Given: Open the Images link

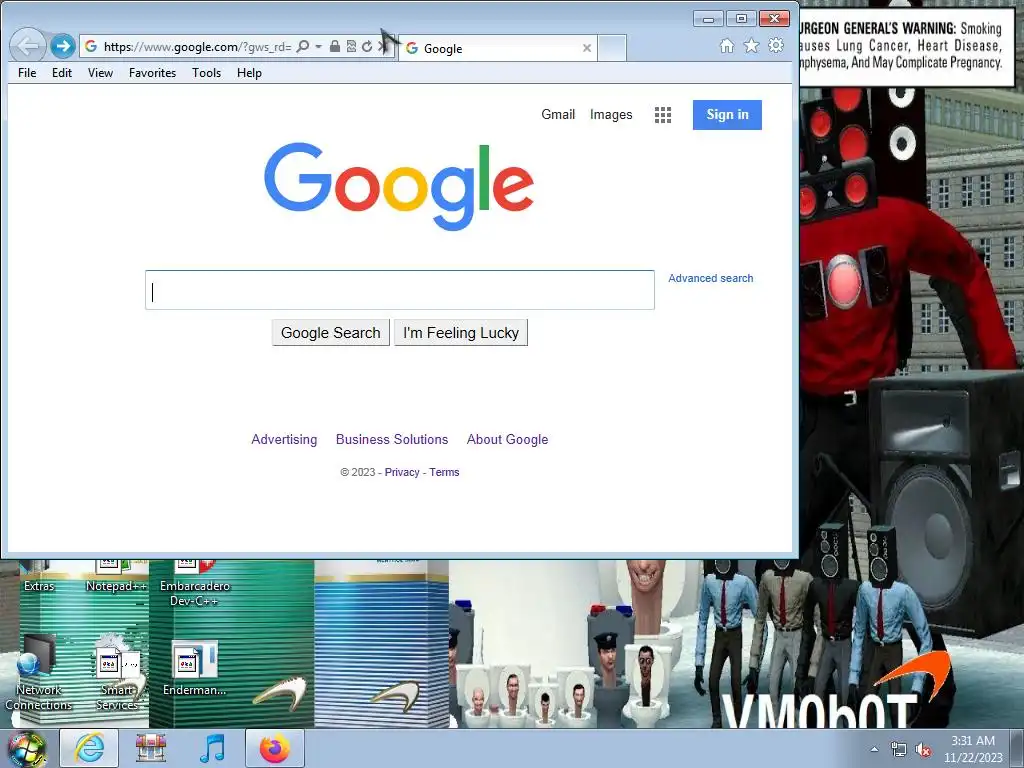Looking at the screenshot, I should pyautogui.click(x=611, y=114).
